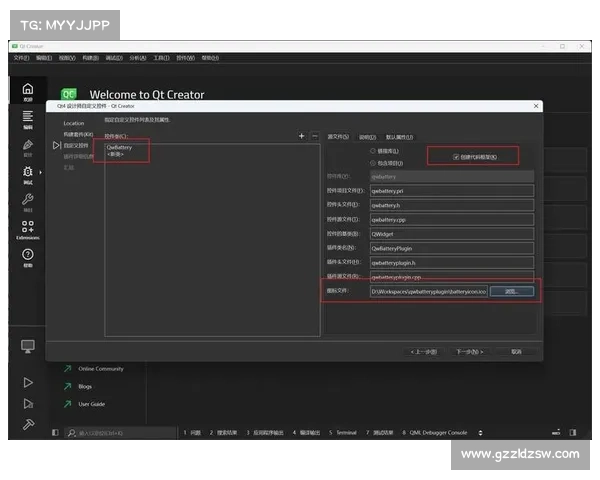Open the 5 Terminal output pane

click(x=342, y=433)
